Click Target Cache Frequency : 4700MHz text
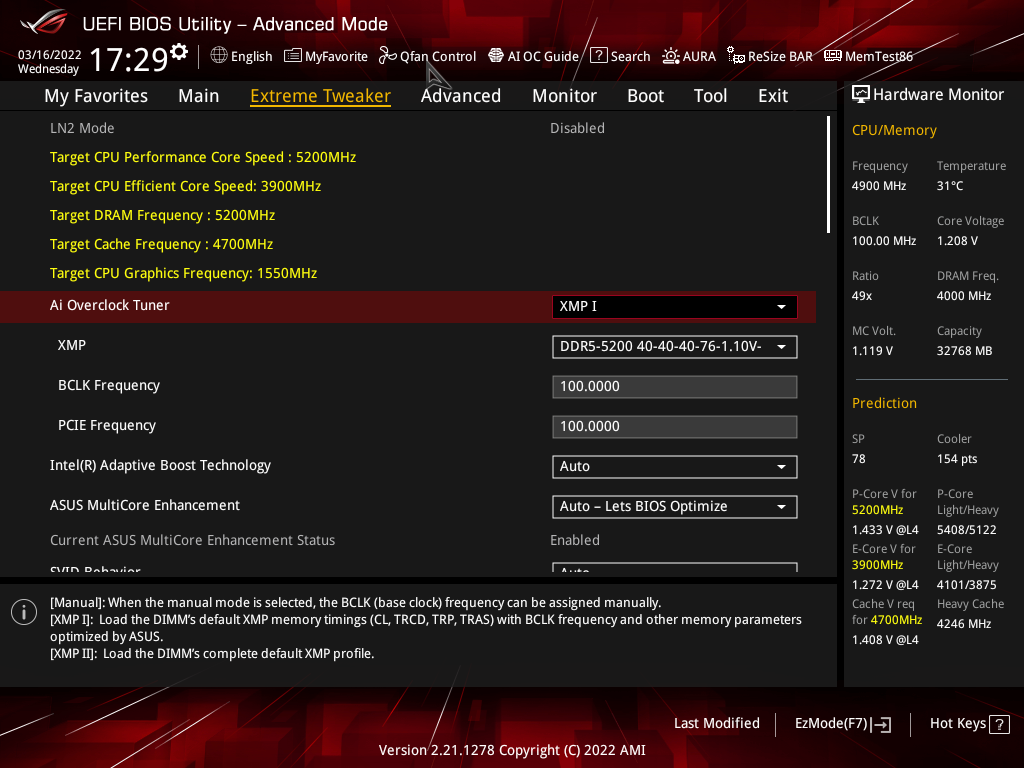Viewport: 1024px width, 768px height. 161,244
